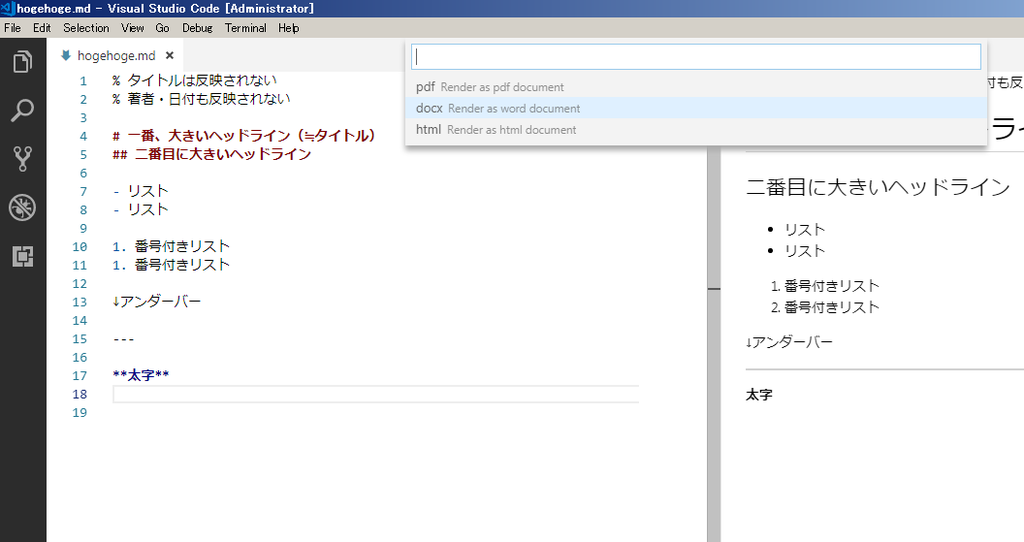Click line number 1 in the gutter
The width and height of the screenshot is (1024, 542).
tap(83, 81)
